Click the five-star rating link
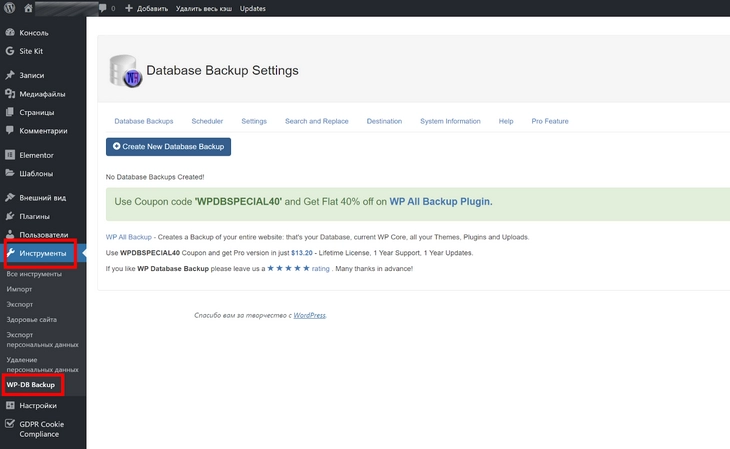The height and width of the screenshot is (449, 730). [298, 269]
